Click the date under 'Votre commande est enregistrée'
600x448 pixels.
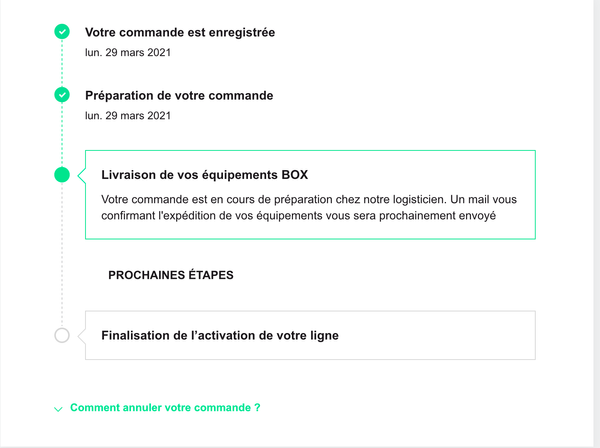(128, 52)
